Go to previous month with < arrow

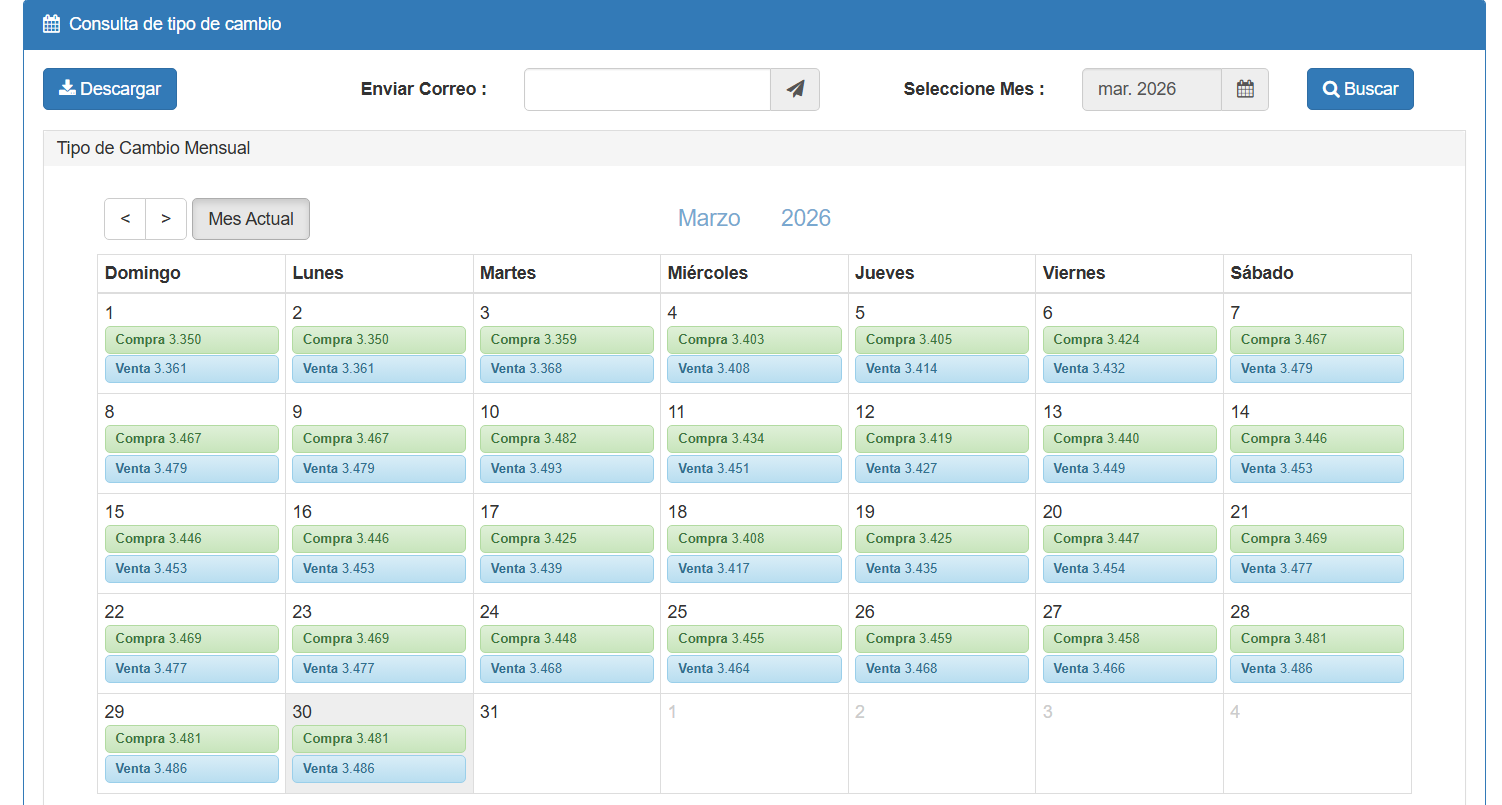[125, 219]
